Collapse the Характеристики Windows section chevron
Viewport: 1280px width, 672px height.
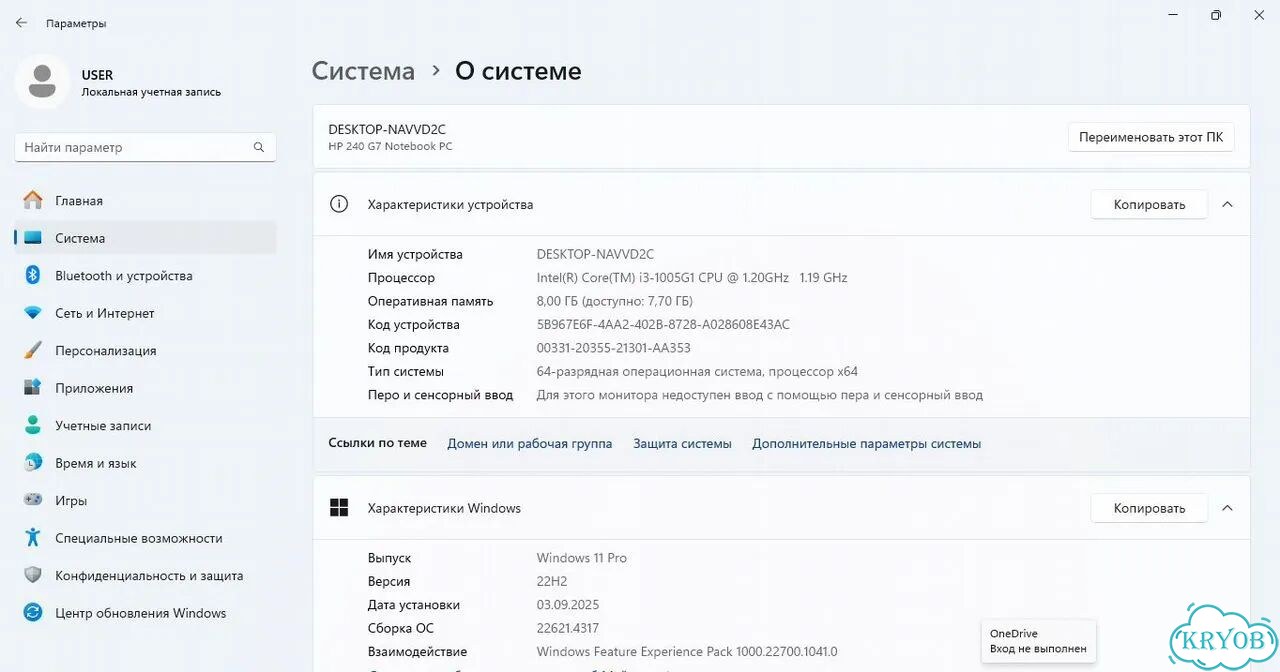tap(1228, 508)
